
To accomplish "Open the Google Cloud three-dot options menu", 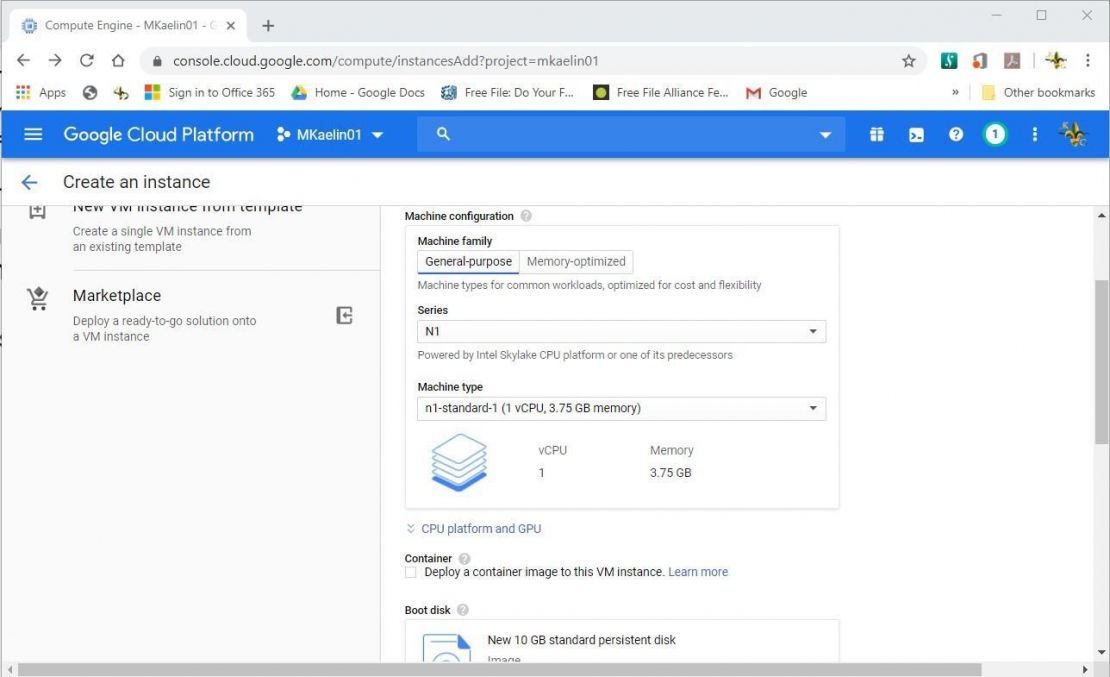I will (x=1034, y=133).
